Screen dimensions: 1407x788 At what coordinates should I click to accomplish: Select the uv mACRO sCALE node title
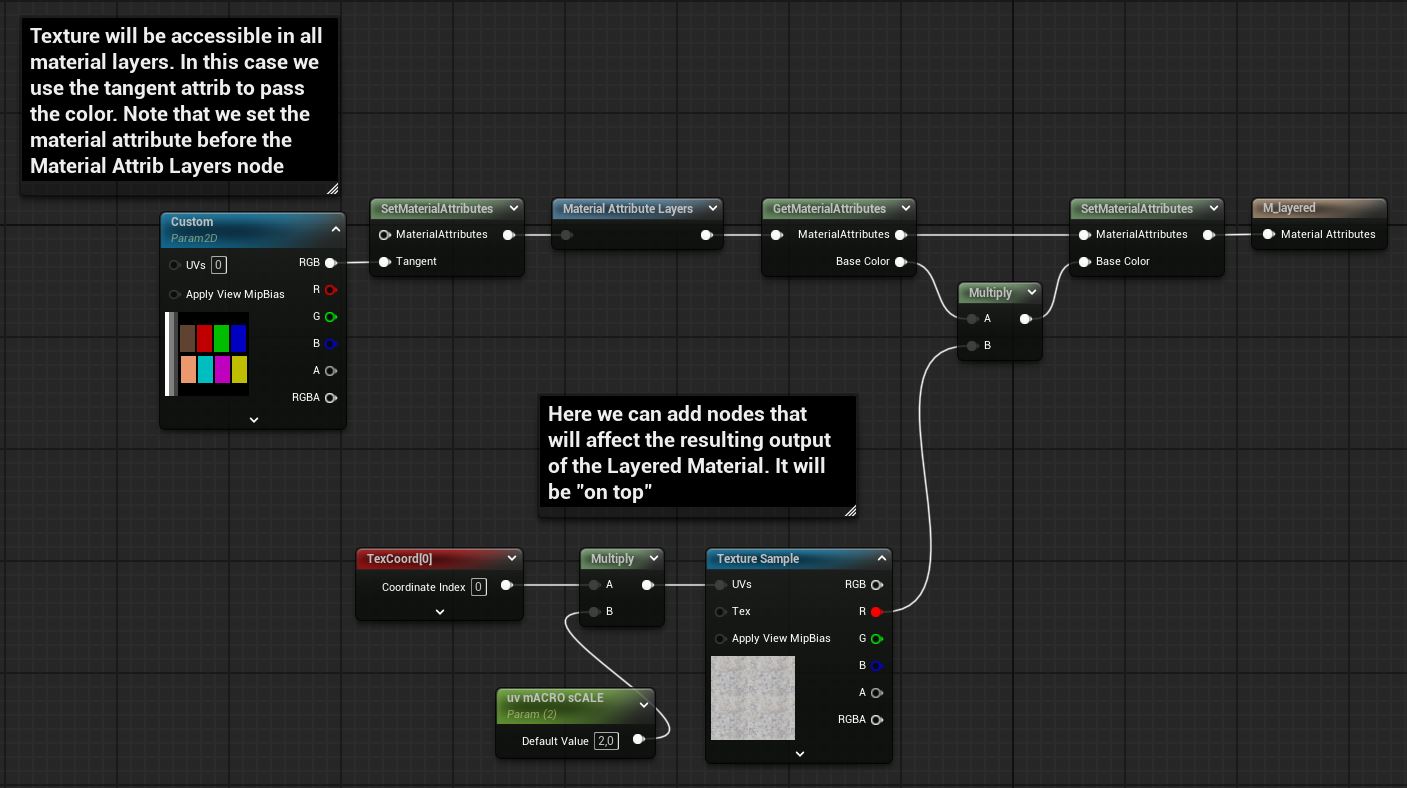coord(555,697)
